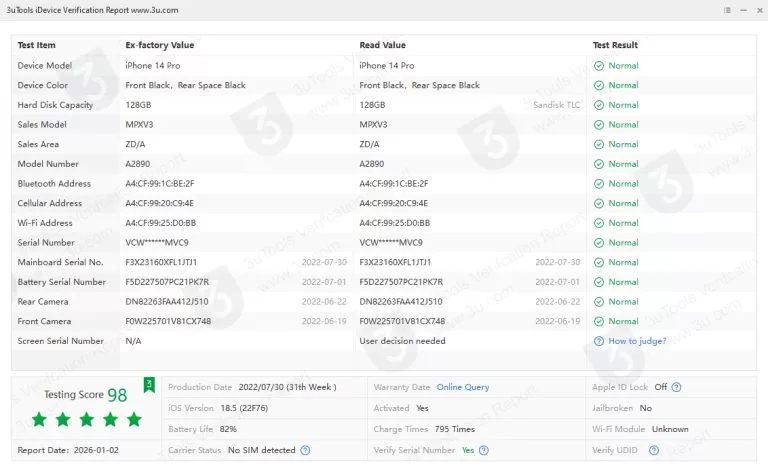Click help icon beside Verify Serial Number Yes
Image resolution: width=768 pixels, height=468 pixels.
(484, 450)
